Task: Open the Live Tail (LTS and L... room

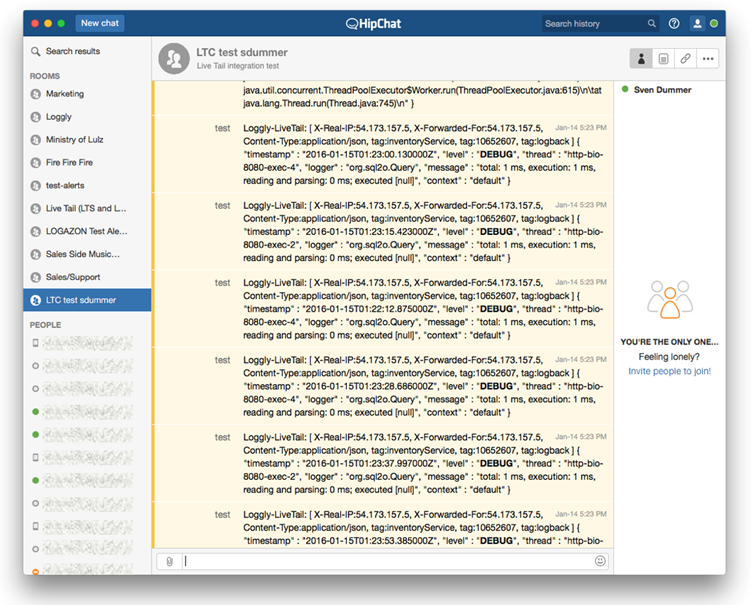Action: [86, 208]
